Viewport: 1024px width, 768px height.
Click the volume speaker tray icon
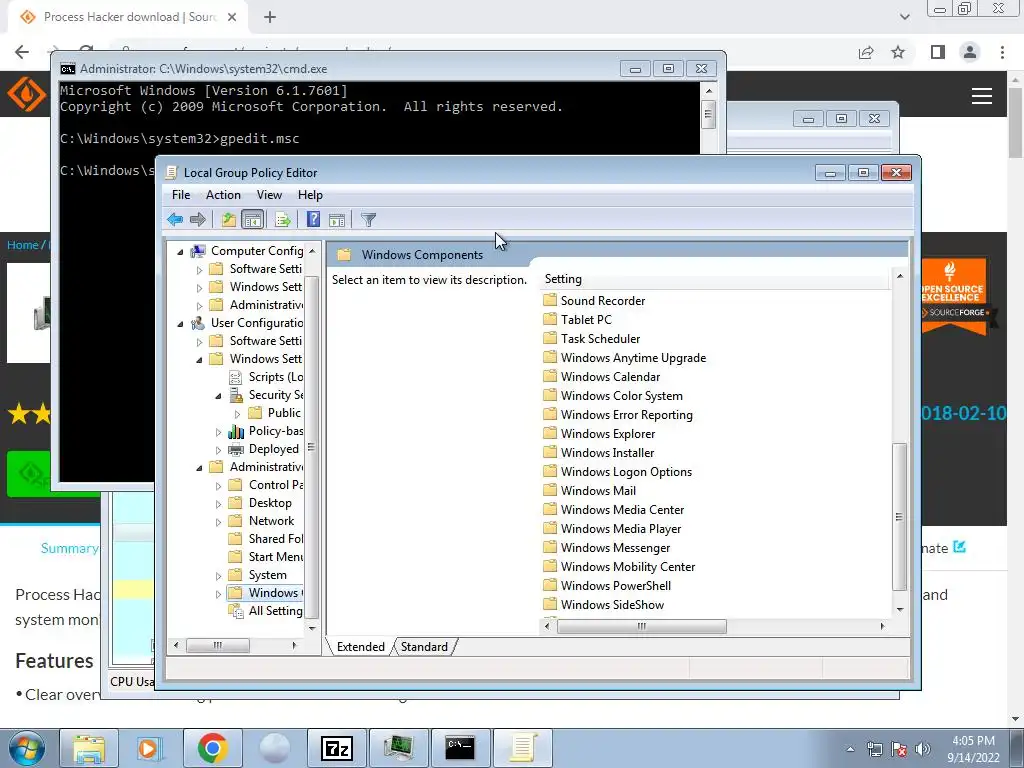[923, 749]
